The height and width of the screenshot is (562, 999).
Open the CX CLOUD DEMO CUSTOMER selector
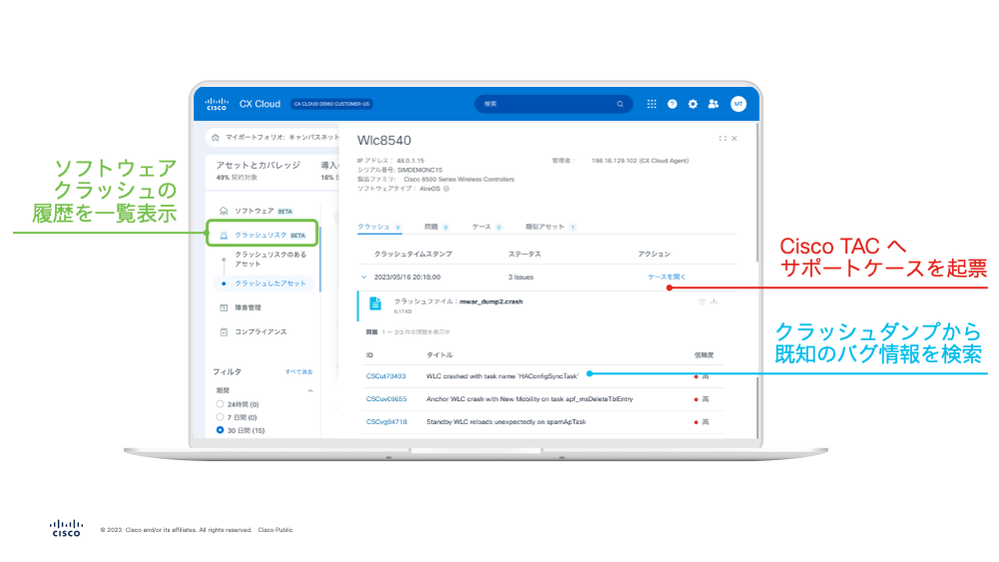[331, 104]
